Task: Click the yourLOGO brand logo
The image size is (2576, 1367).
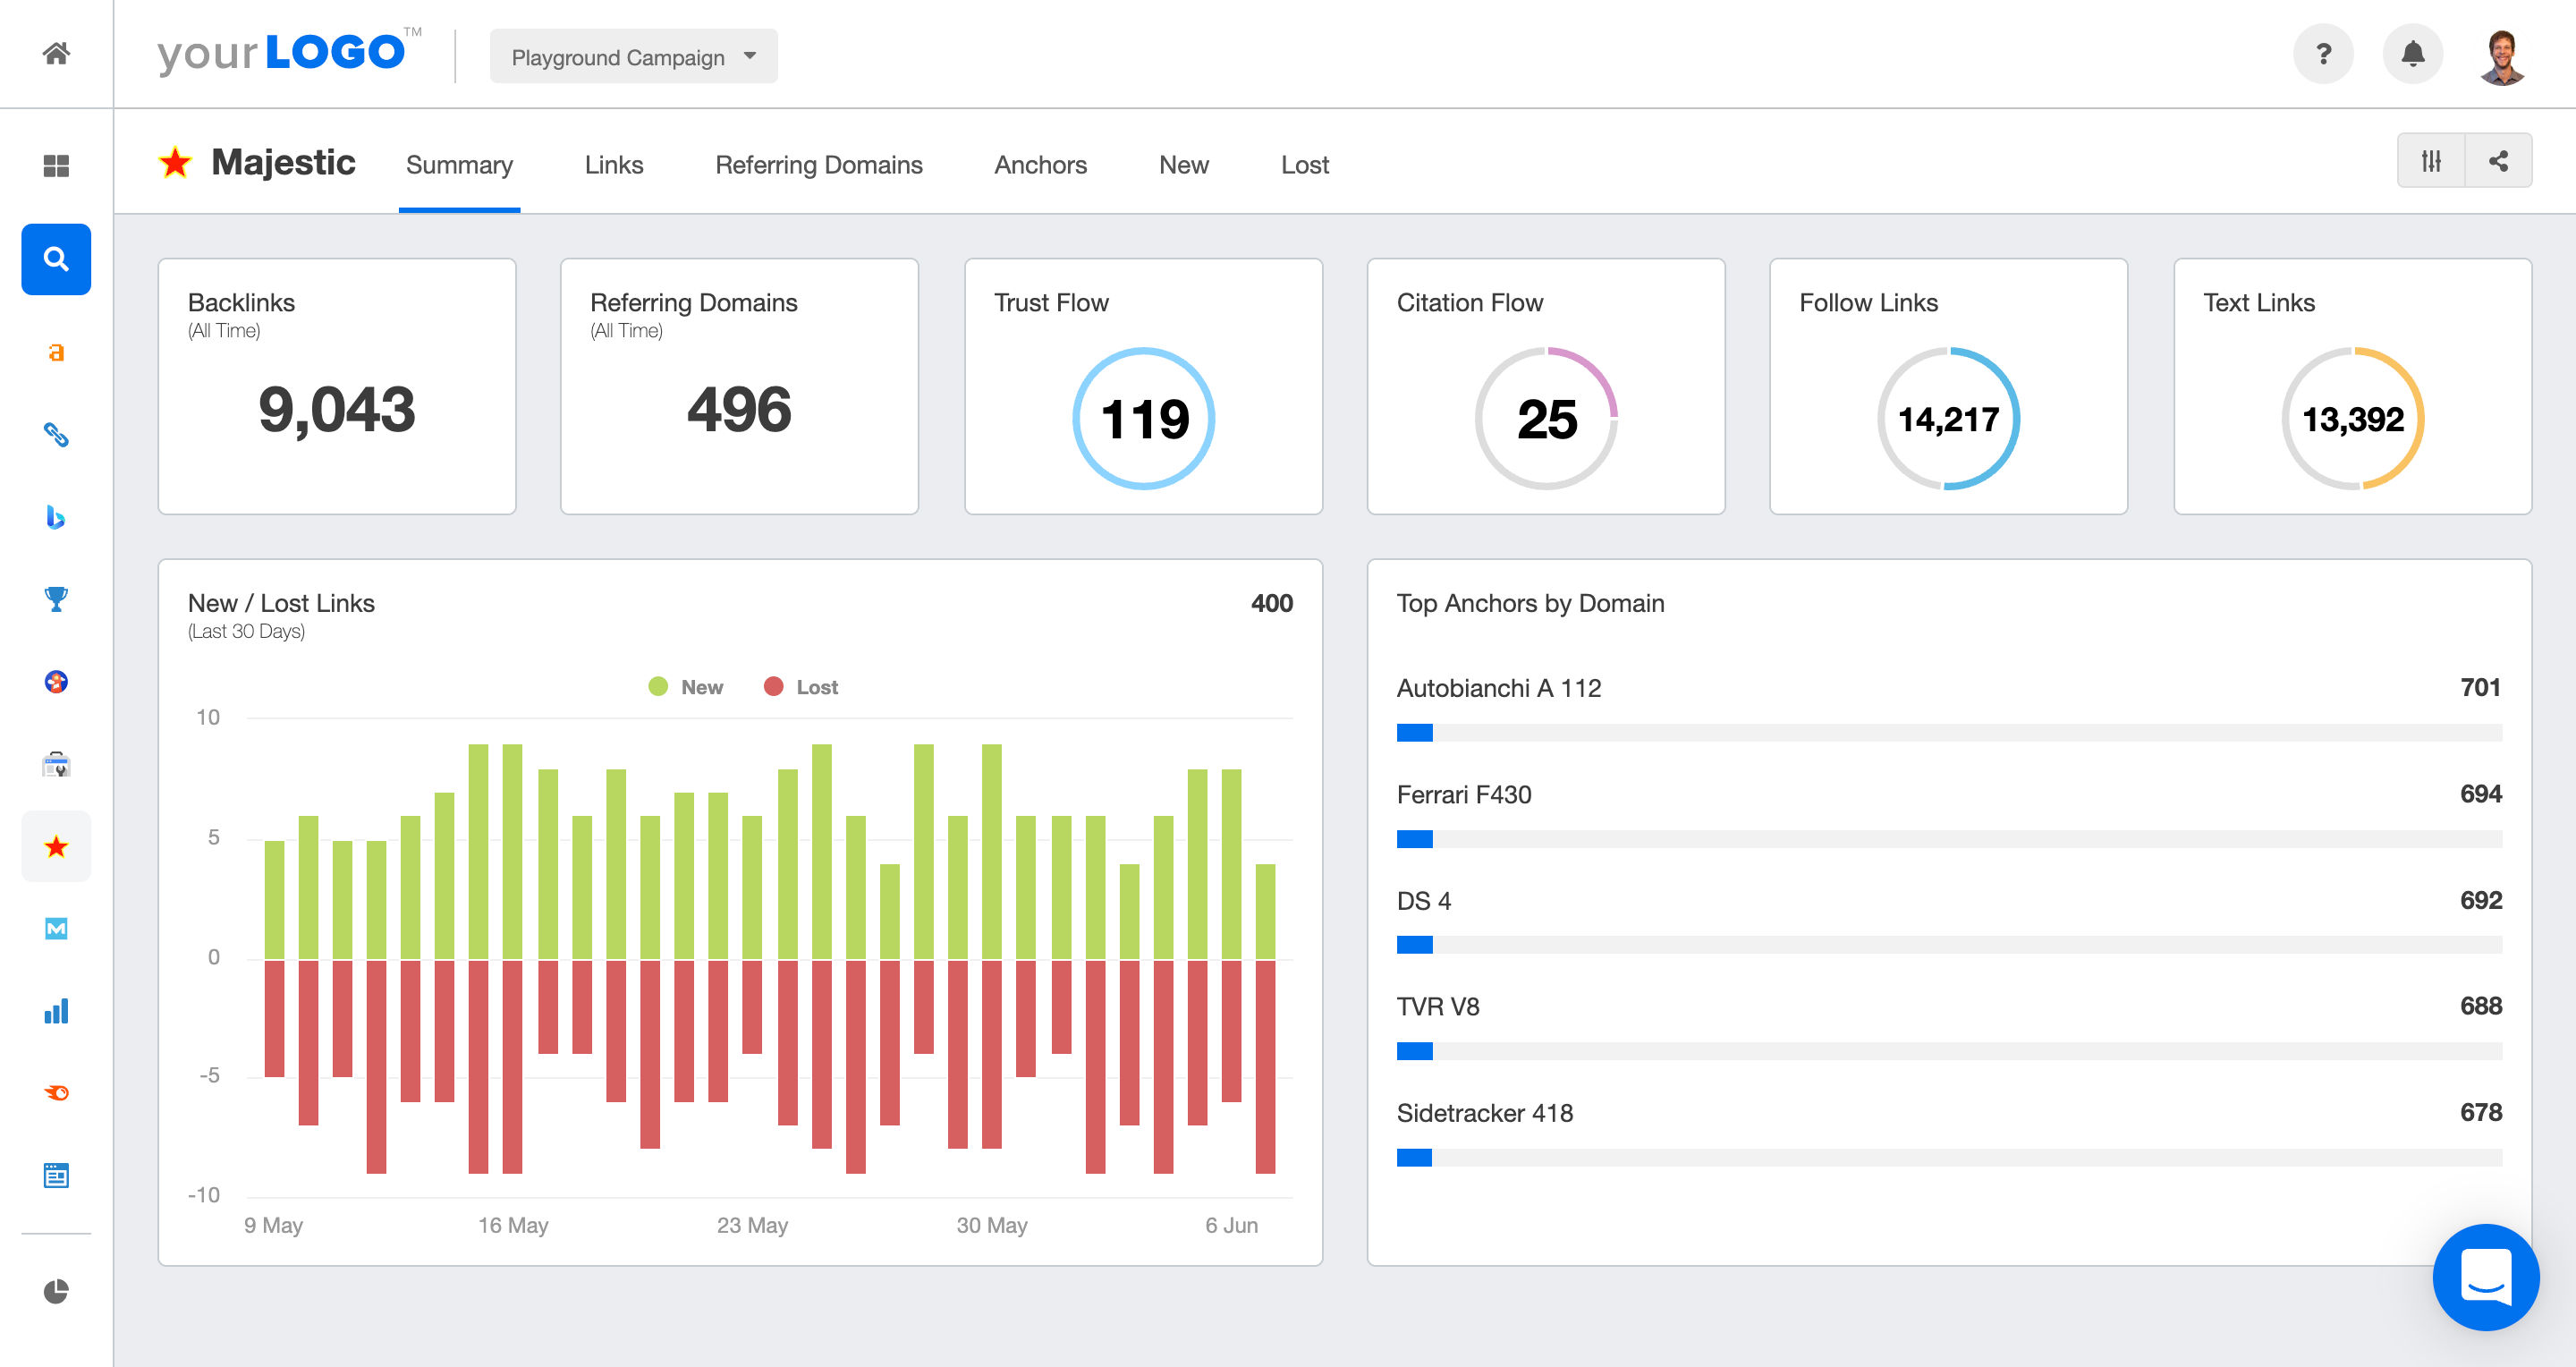Action: [x=288, y=52]
